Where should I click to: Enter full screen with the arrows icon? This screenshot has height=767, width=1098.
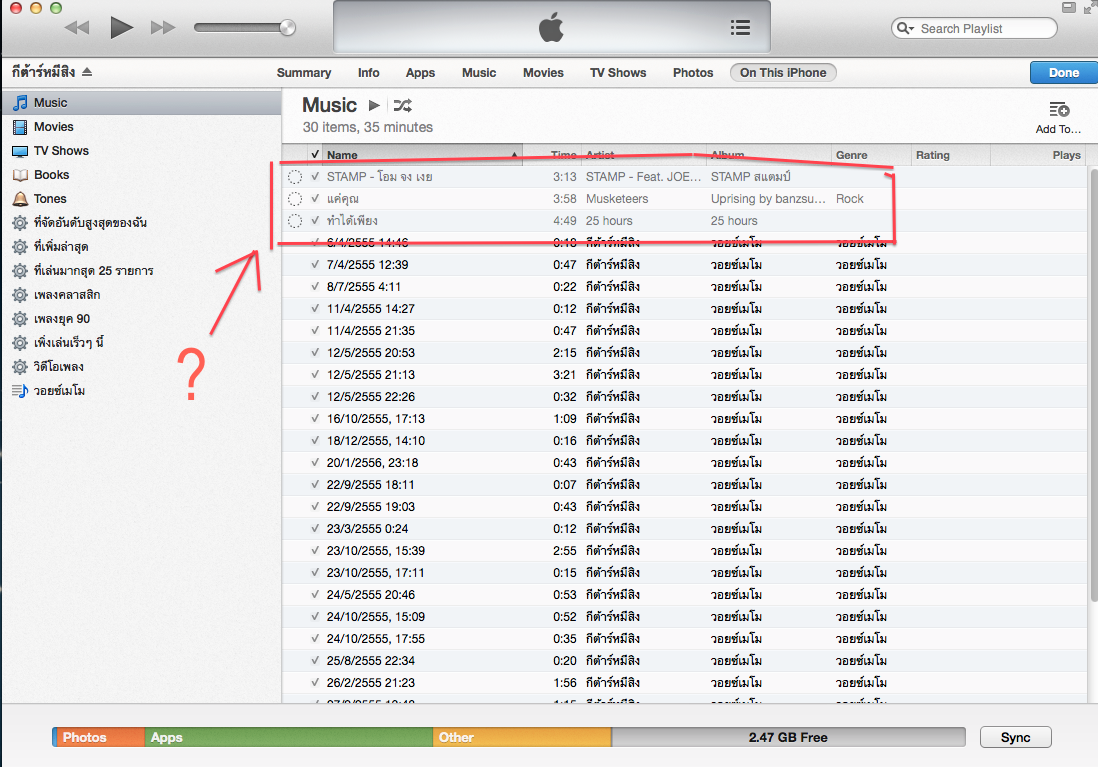coord(1090,8)
